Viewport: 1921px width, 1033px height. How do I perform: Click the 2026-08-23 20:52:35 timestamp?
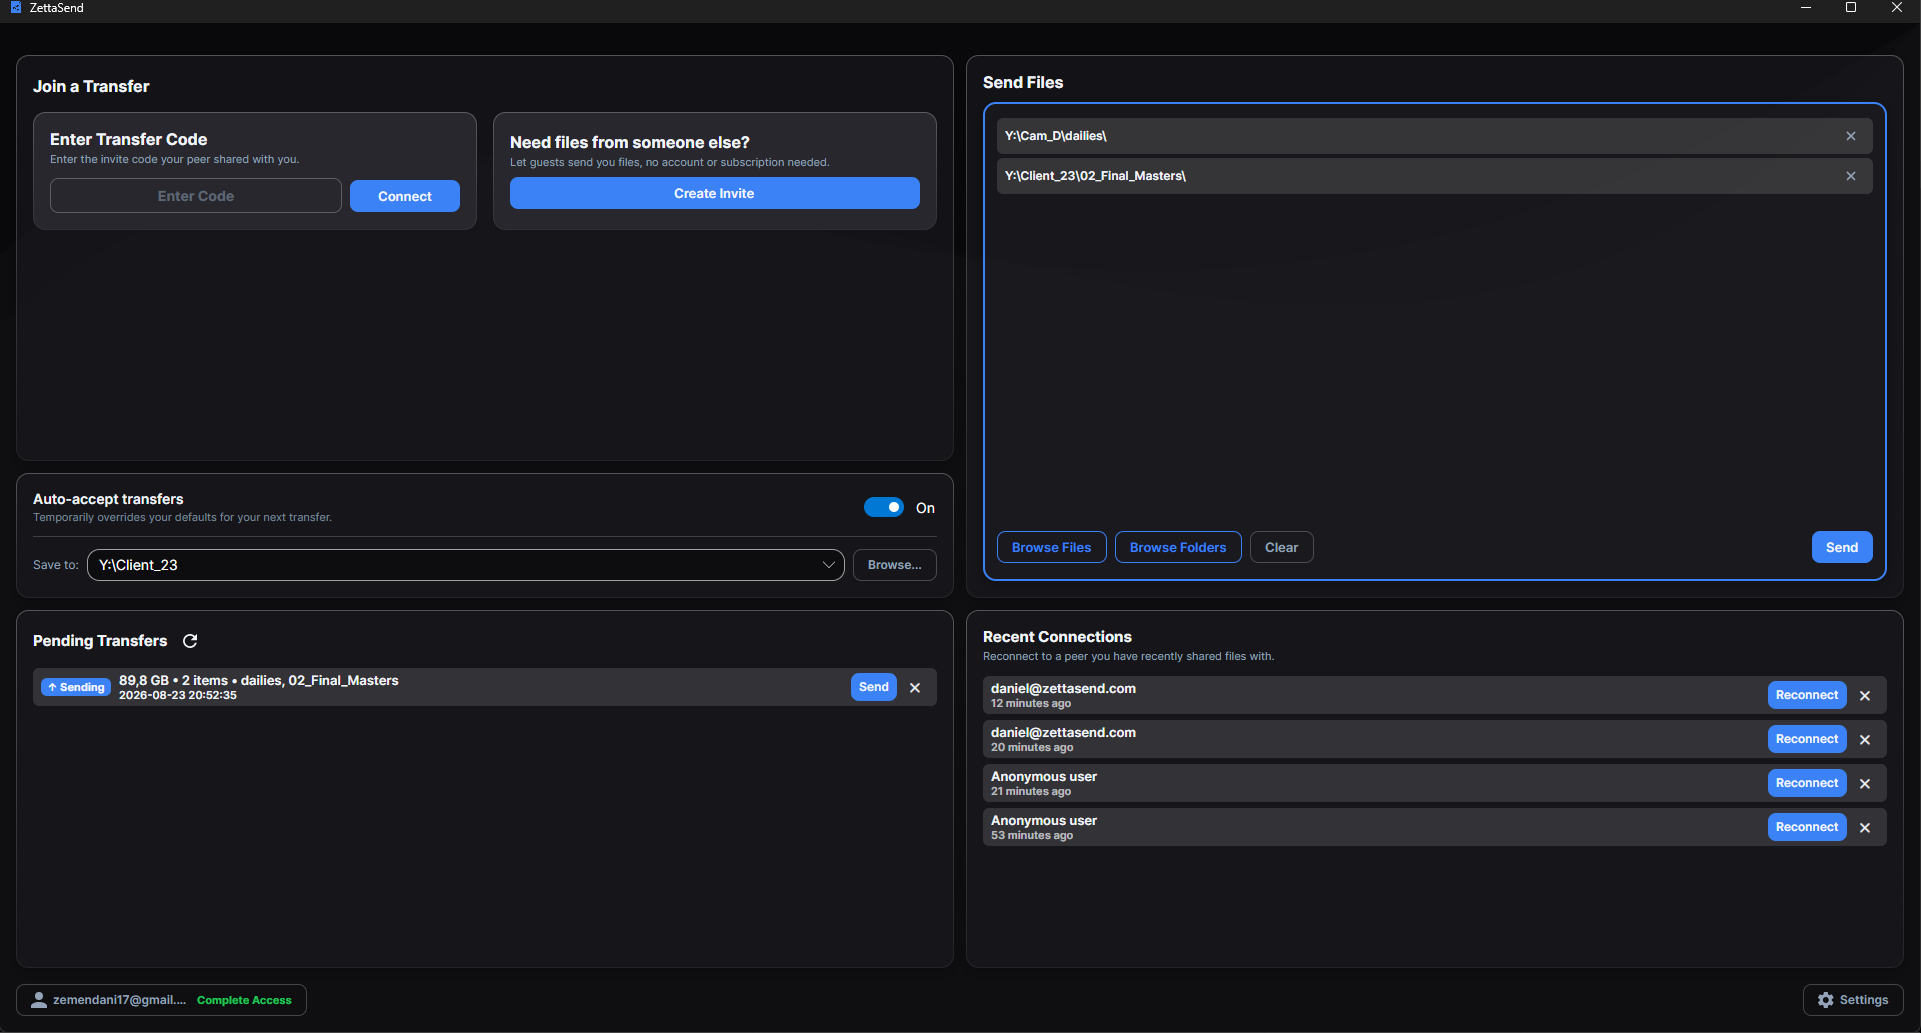[x=178, y=696]
